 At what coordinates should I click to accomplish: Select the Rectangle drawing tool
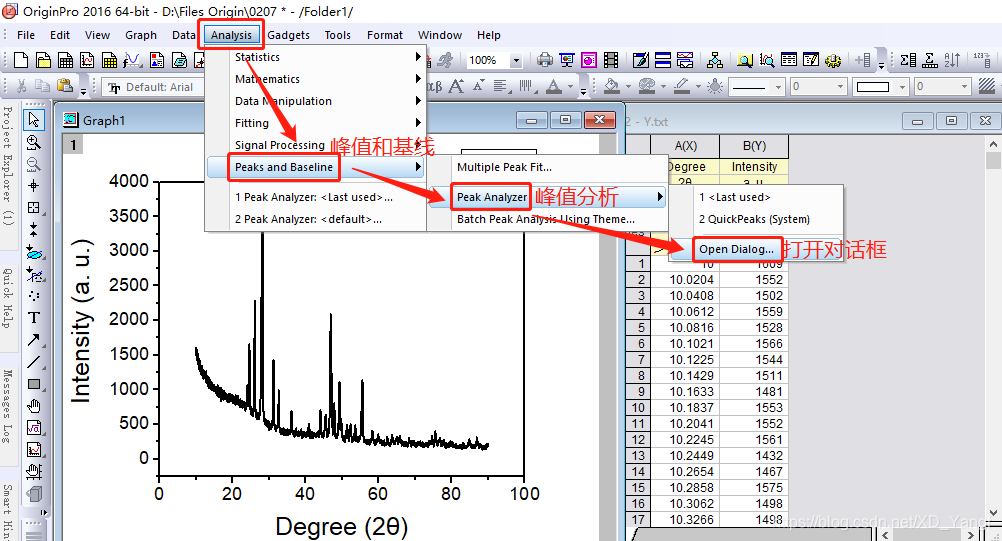tap(34, 384)
